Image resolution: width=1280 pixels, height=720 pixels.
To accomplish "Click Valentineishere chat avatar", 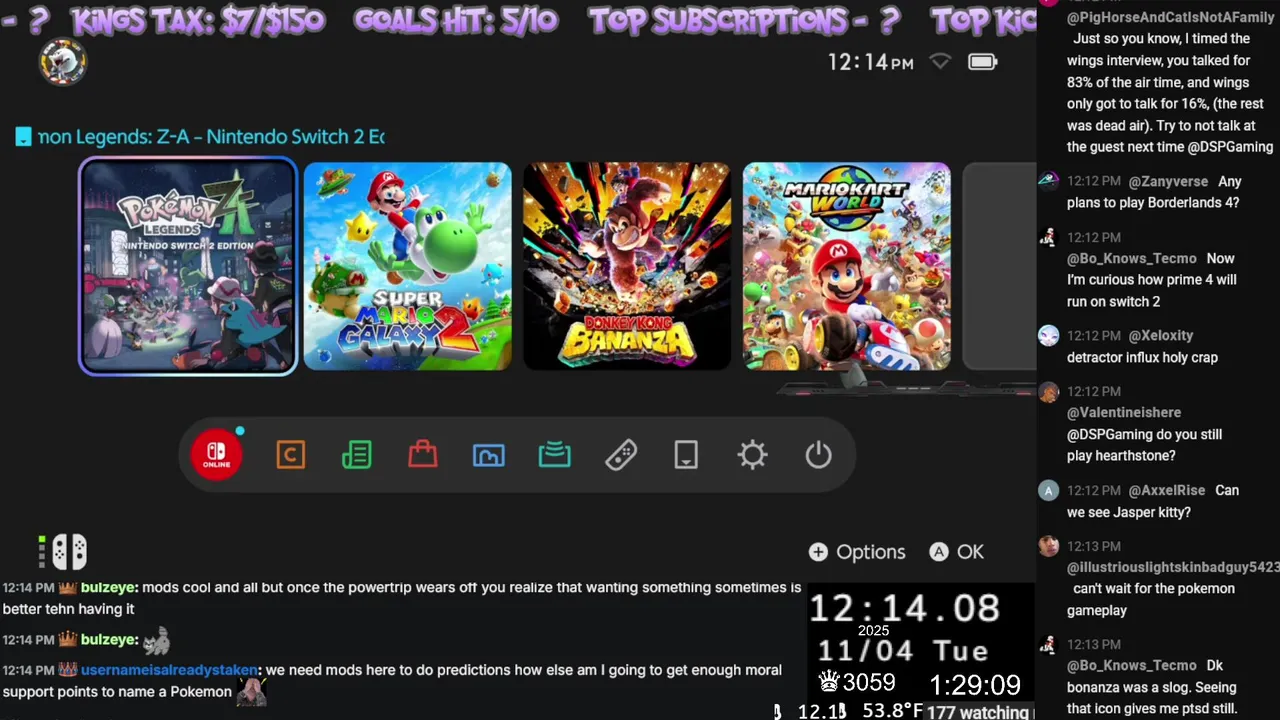I will 1048,392.
